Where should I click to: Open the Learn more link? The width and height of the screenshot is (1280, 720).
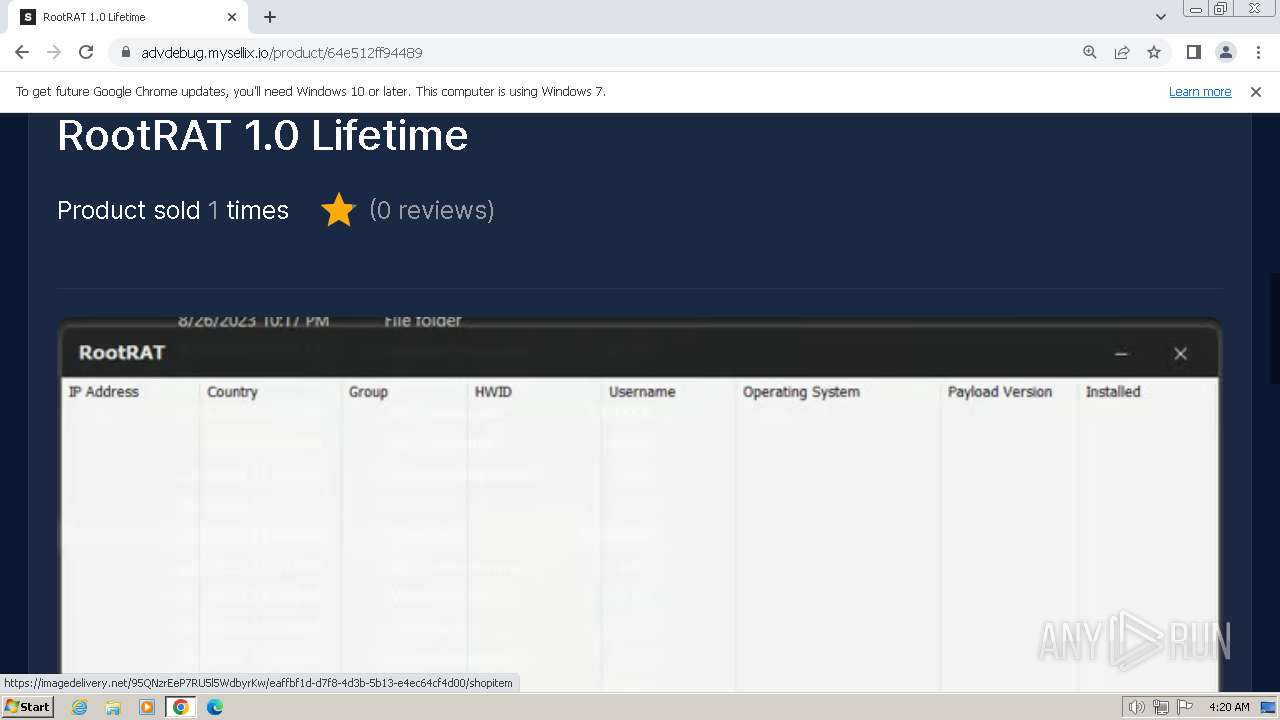coord(1200,91)
